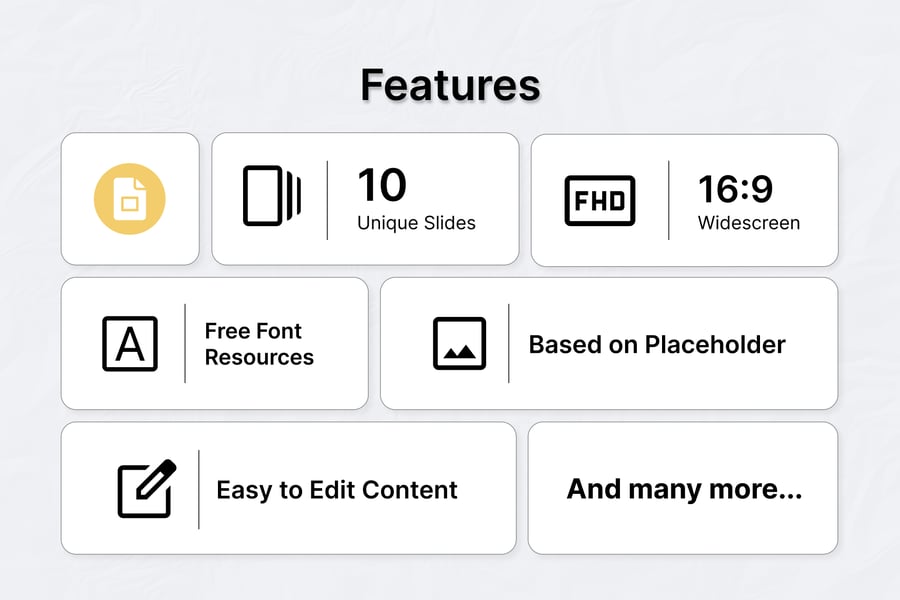Click the yellow Google Slides icon

[x=130, y=199]
